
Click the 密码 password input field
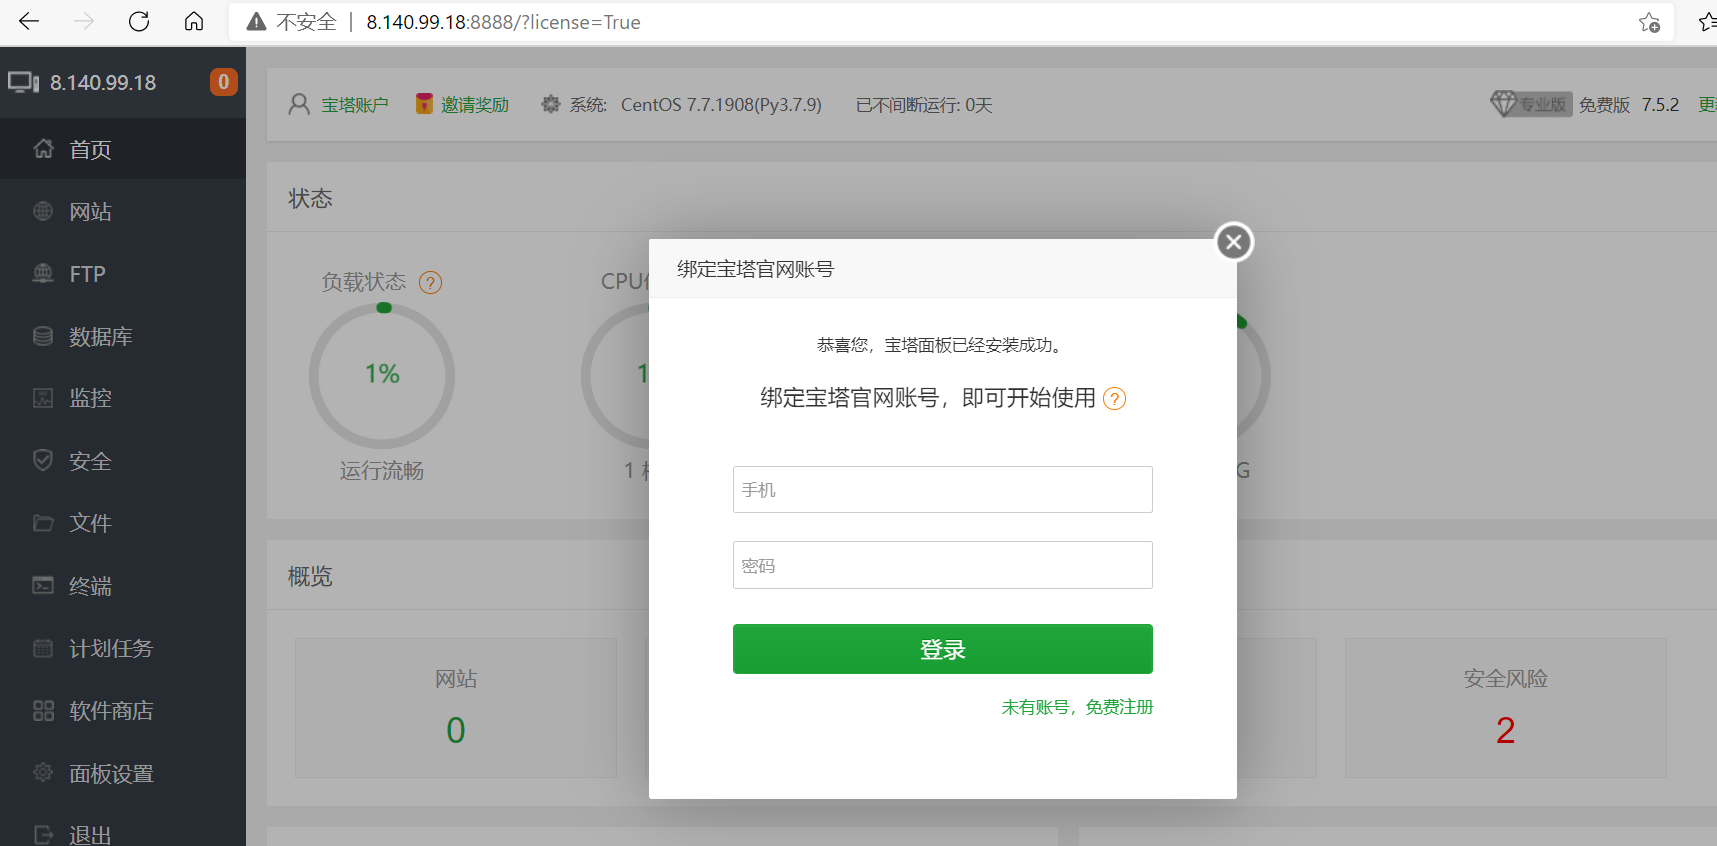pyautogui.click(x=942, y=565)
